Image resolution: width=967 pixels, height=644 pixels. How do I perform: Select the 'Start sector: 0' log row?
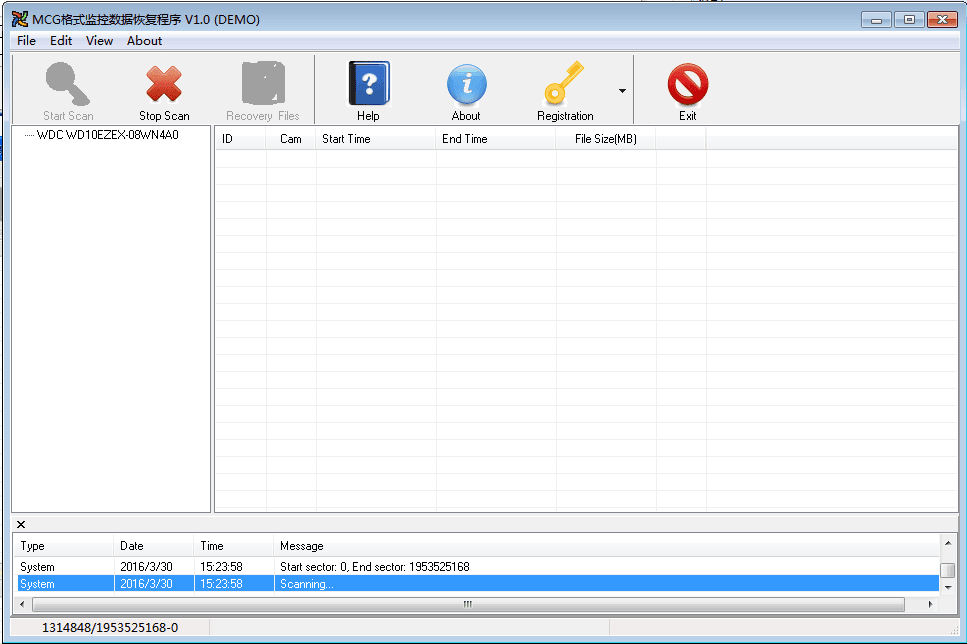(x=374, y=567)
